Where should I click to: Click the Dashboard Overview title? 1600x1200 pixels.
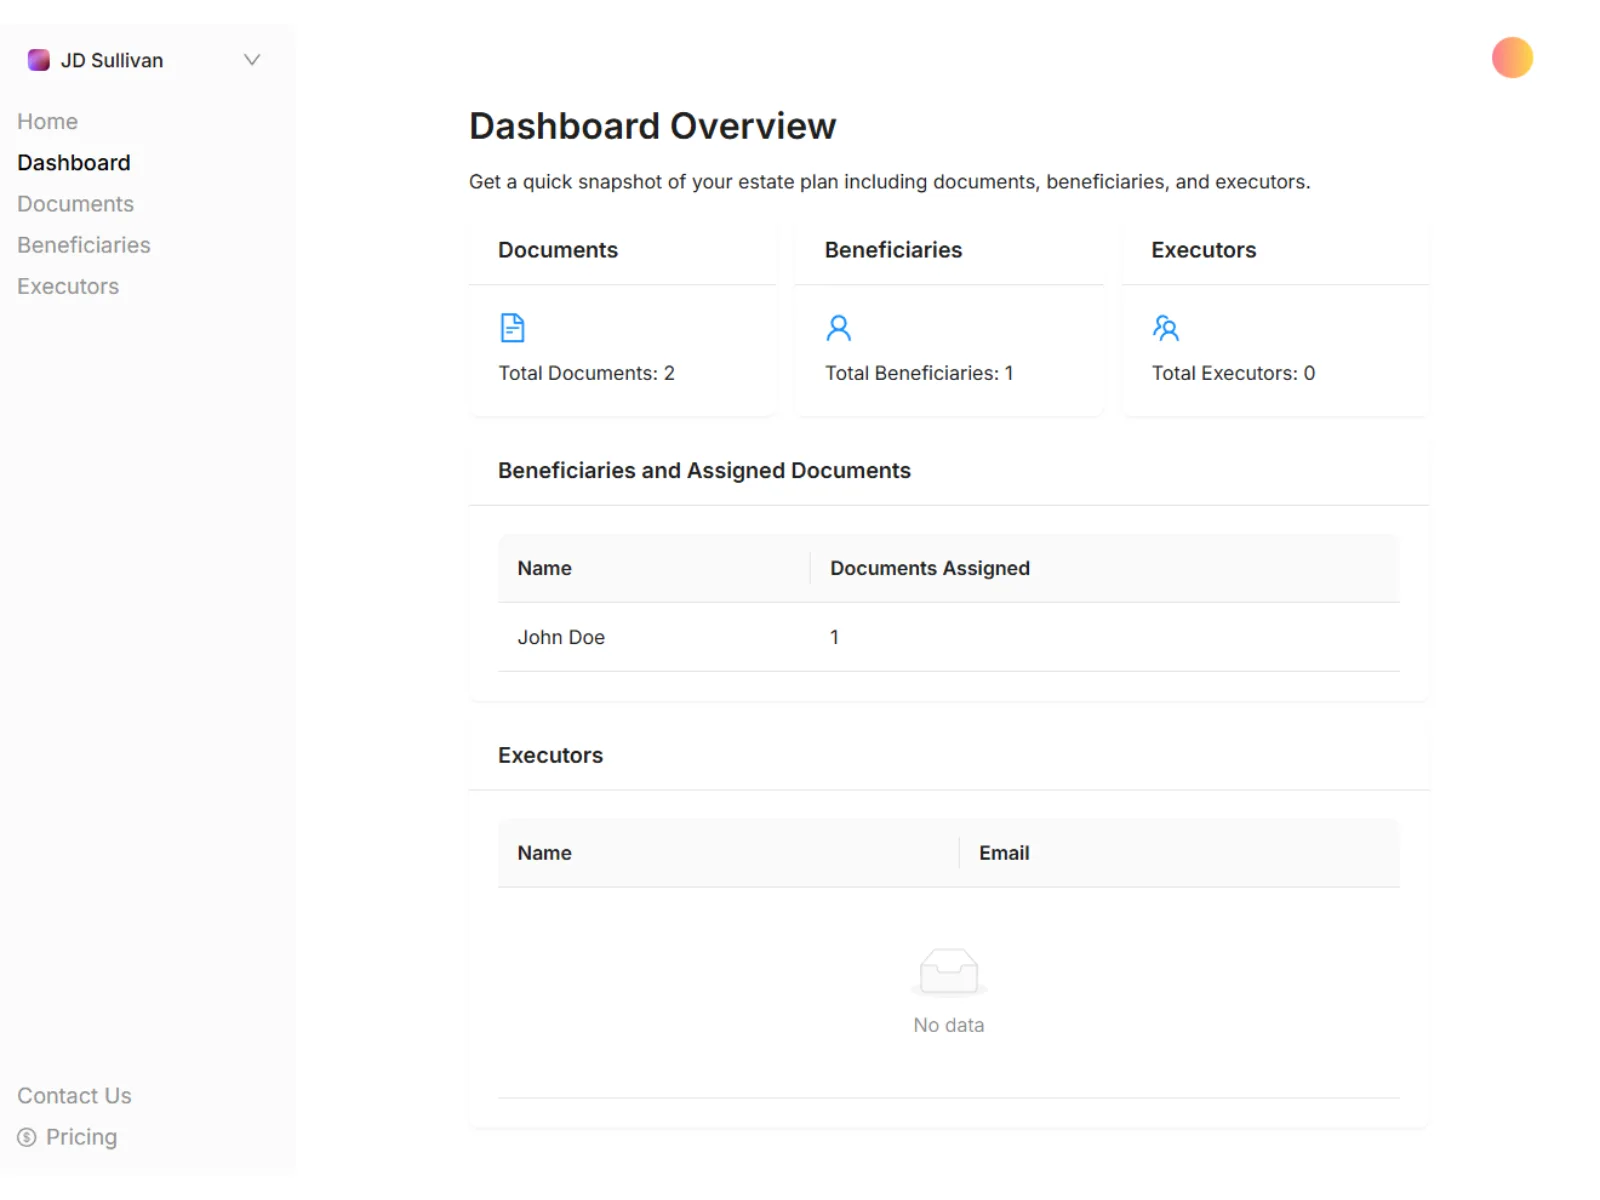[652, 126]
